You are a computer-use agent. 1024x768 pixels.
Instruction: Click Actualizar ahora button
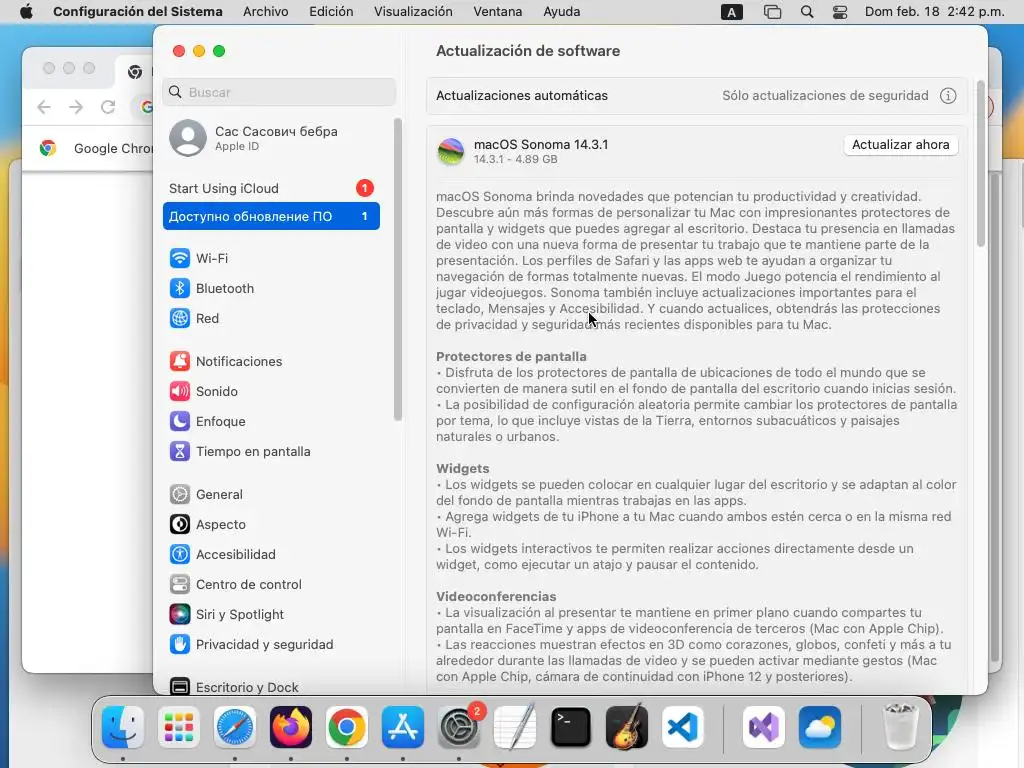(x=901, y=145)
